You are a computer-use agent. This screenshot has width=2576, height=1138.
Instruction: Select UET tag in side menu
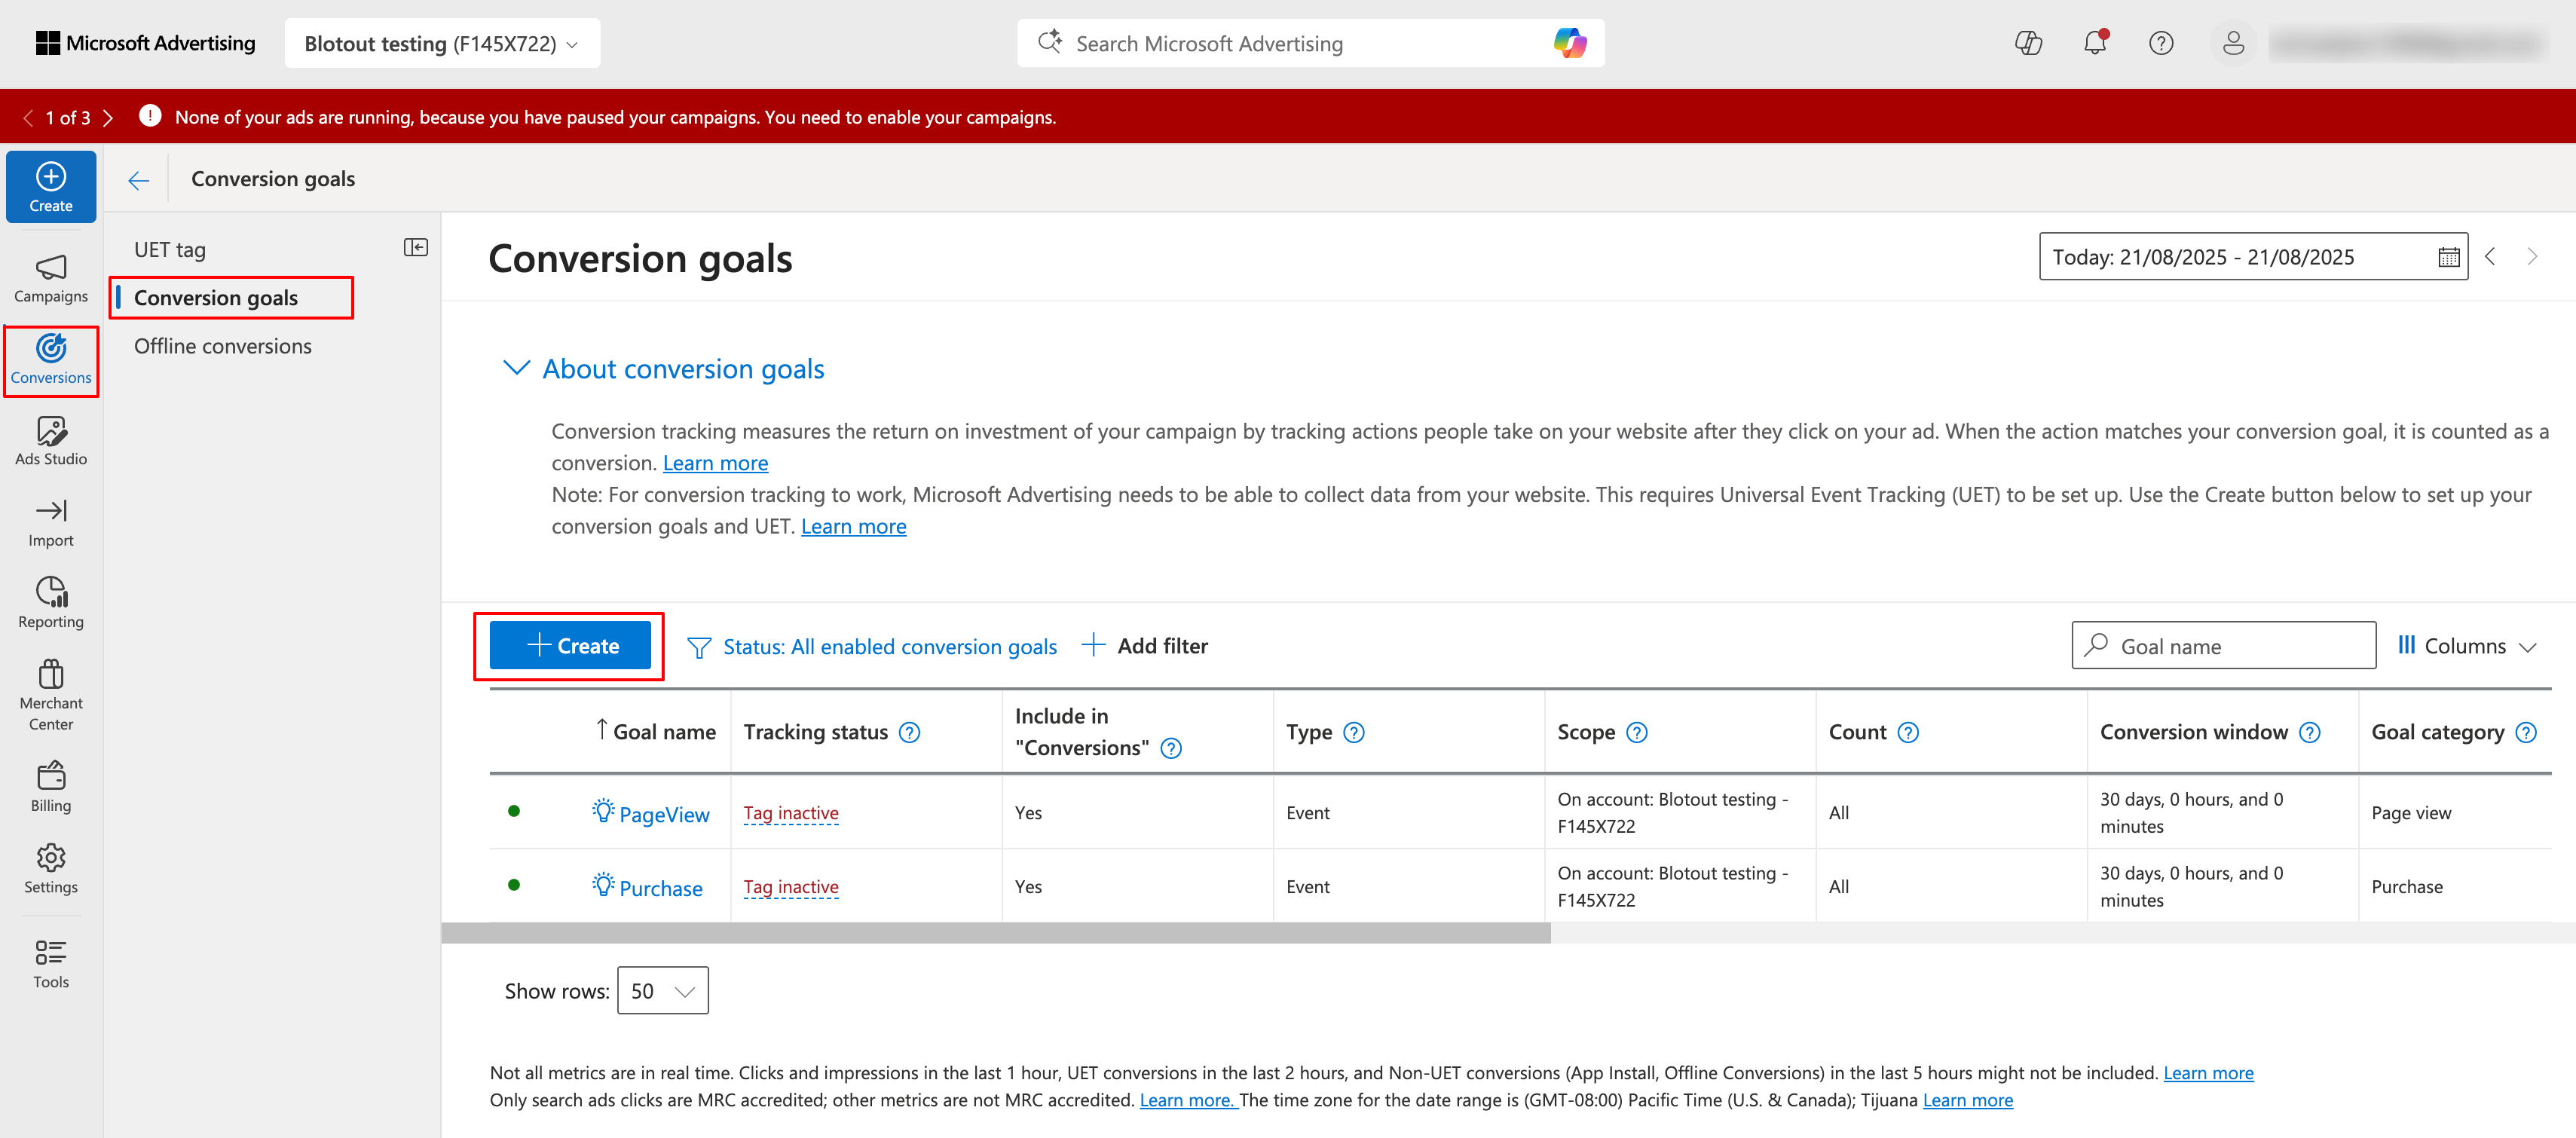(170, 250)
